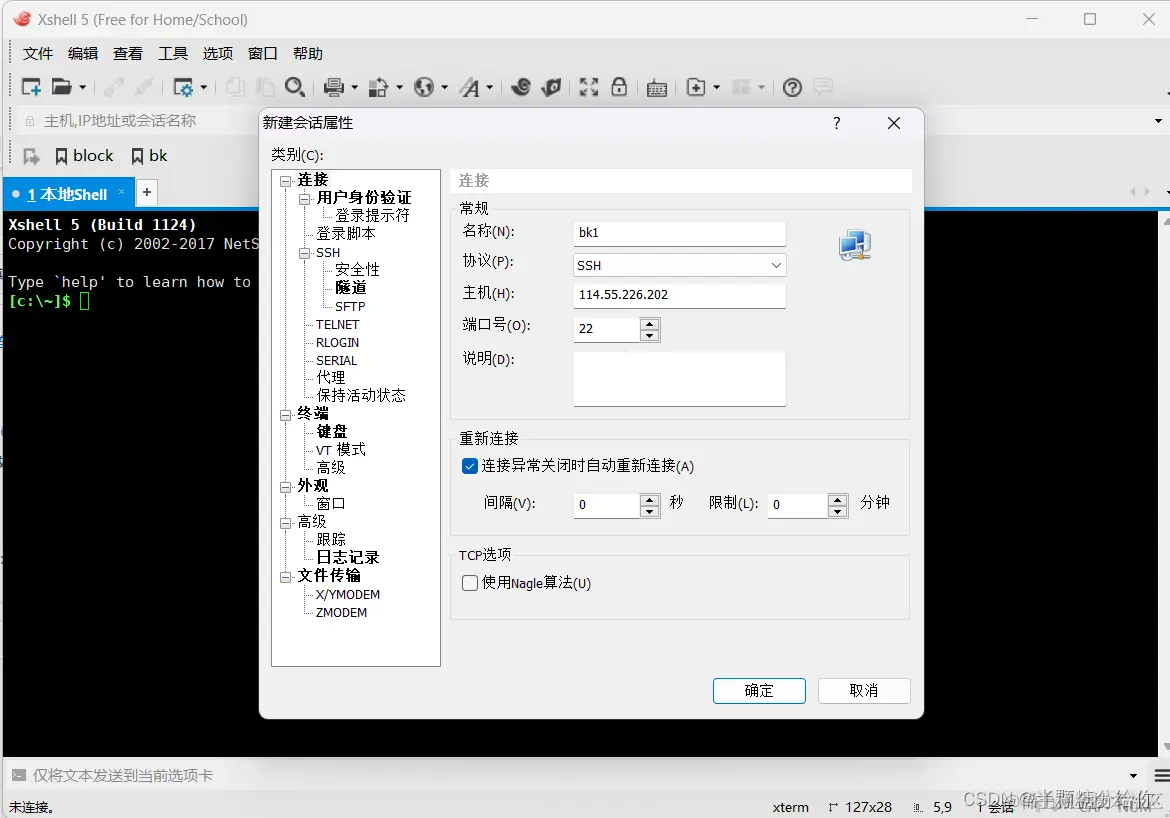This screenshot has width=1170, height=818.
Task: Select 登录提示符 in the category tree
Action: tap(372, 216)
